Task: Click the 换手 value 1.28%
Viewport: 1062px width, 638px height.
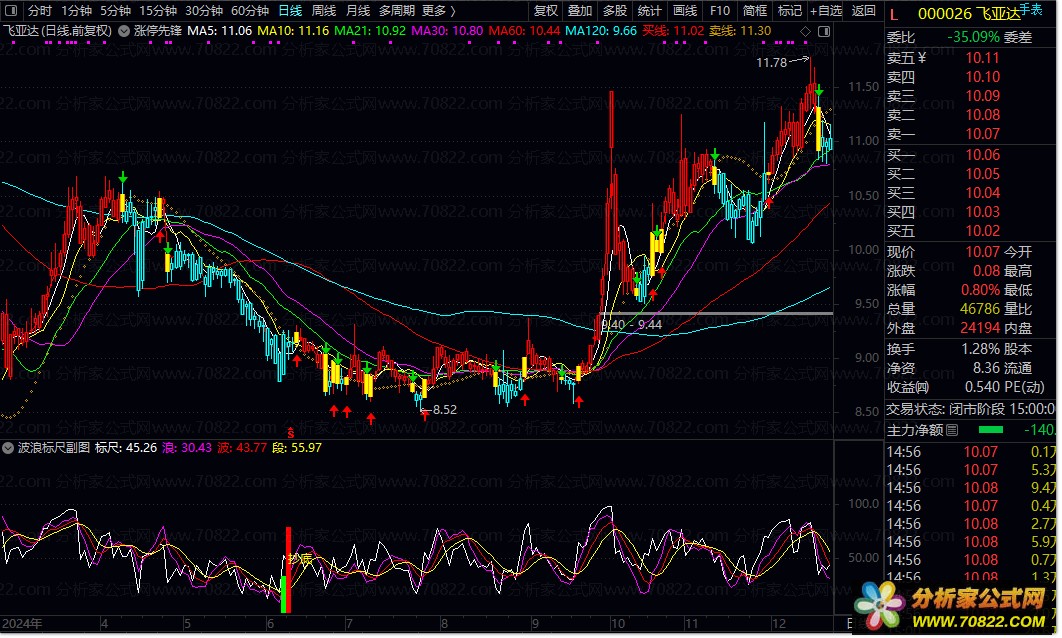Action: pyautogui.click(x=980, y=349)
